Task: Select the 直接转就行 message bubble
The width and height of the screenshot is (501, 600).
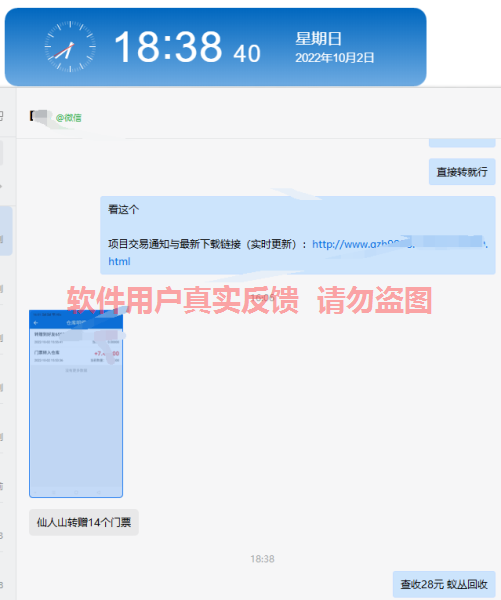Action: click(462, 172)
